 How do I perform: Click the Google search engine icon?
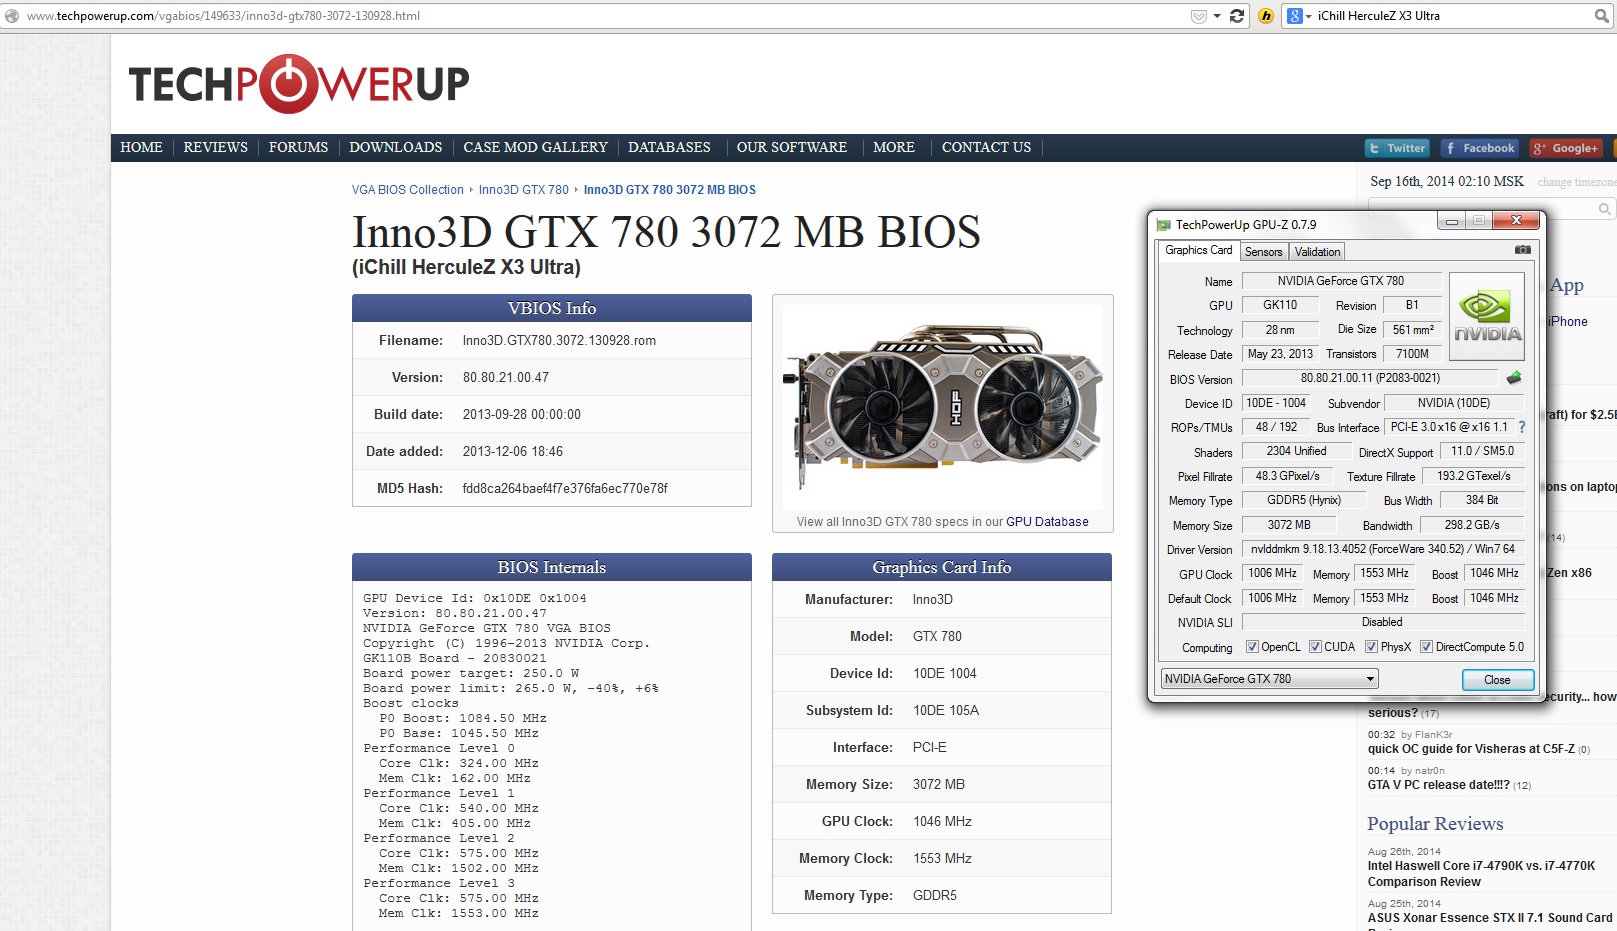(x=1294, y=16)
